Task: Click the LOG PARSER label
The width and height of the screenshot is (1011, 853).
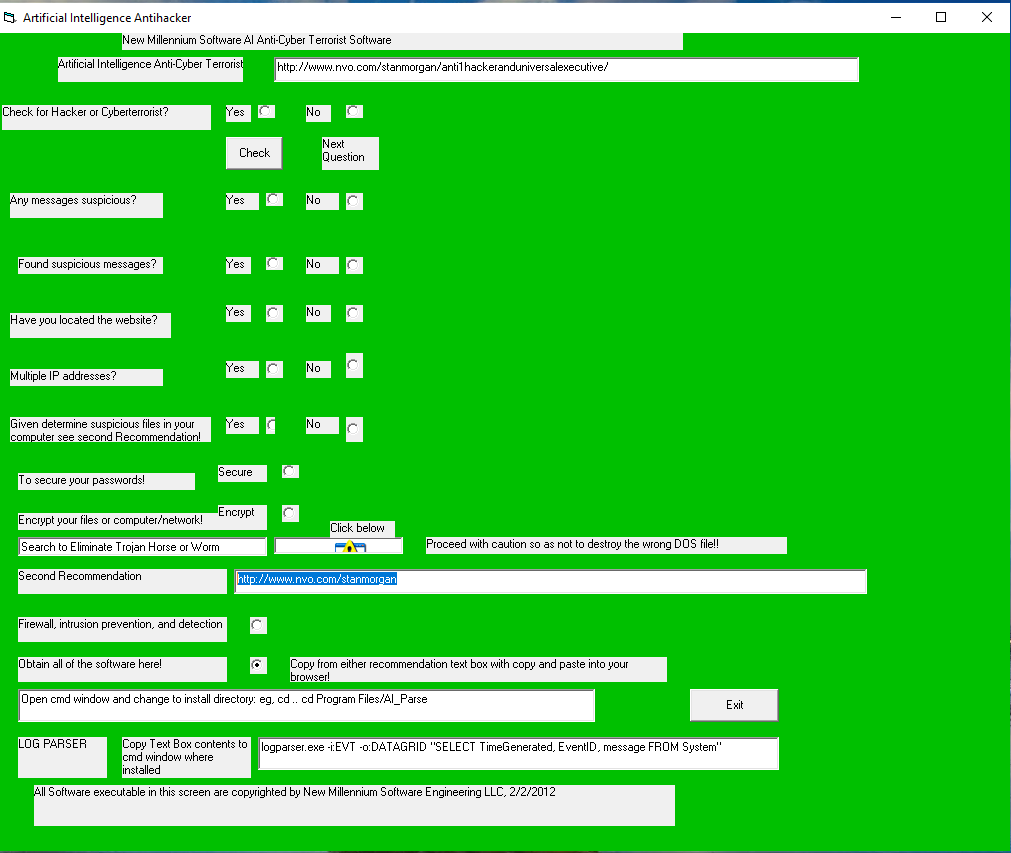Action: (x=62, y=757)
